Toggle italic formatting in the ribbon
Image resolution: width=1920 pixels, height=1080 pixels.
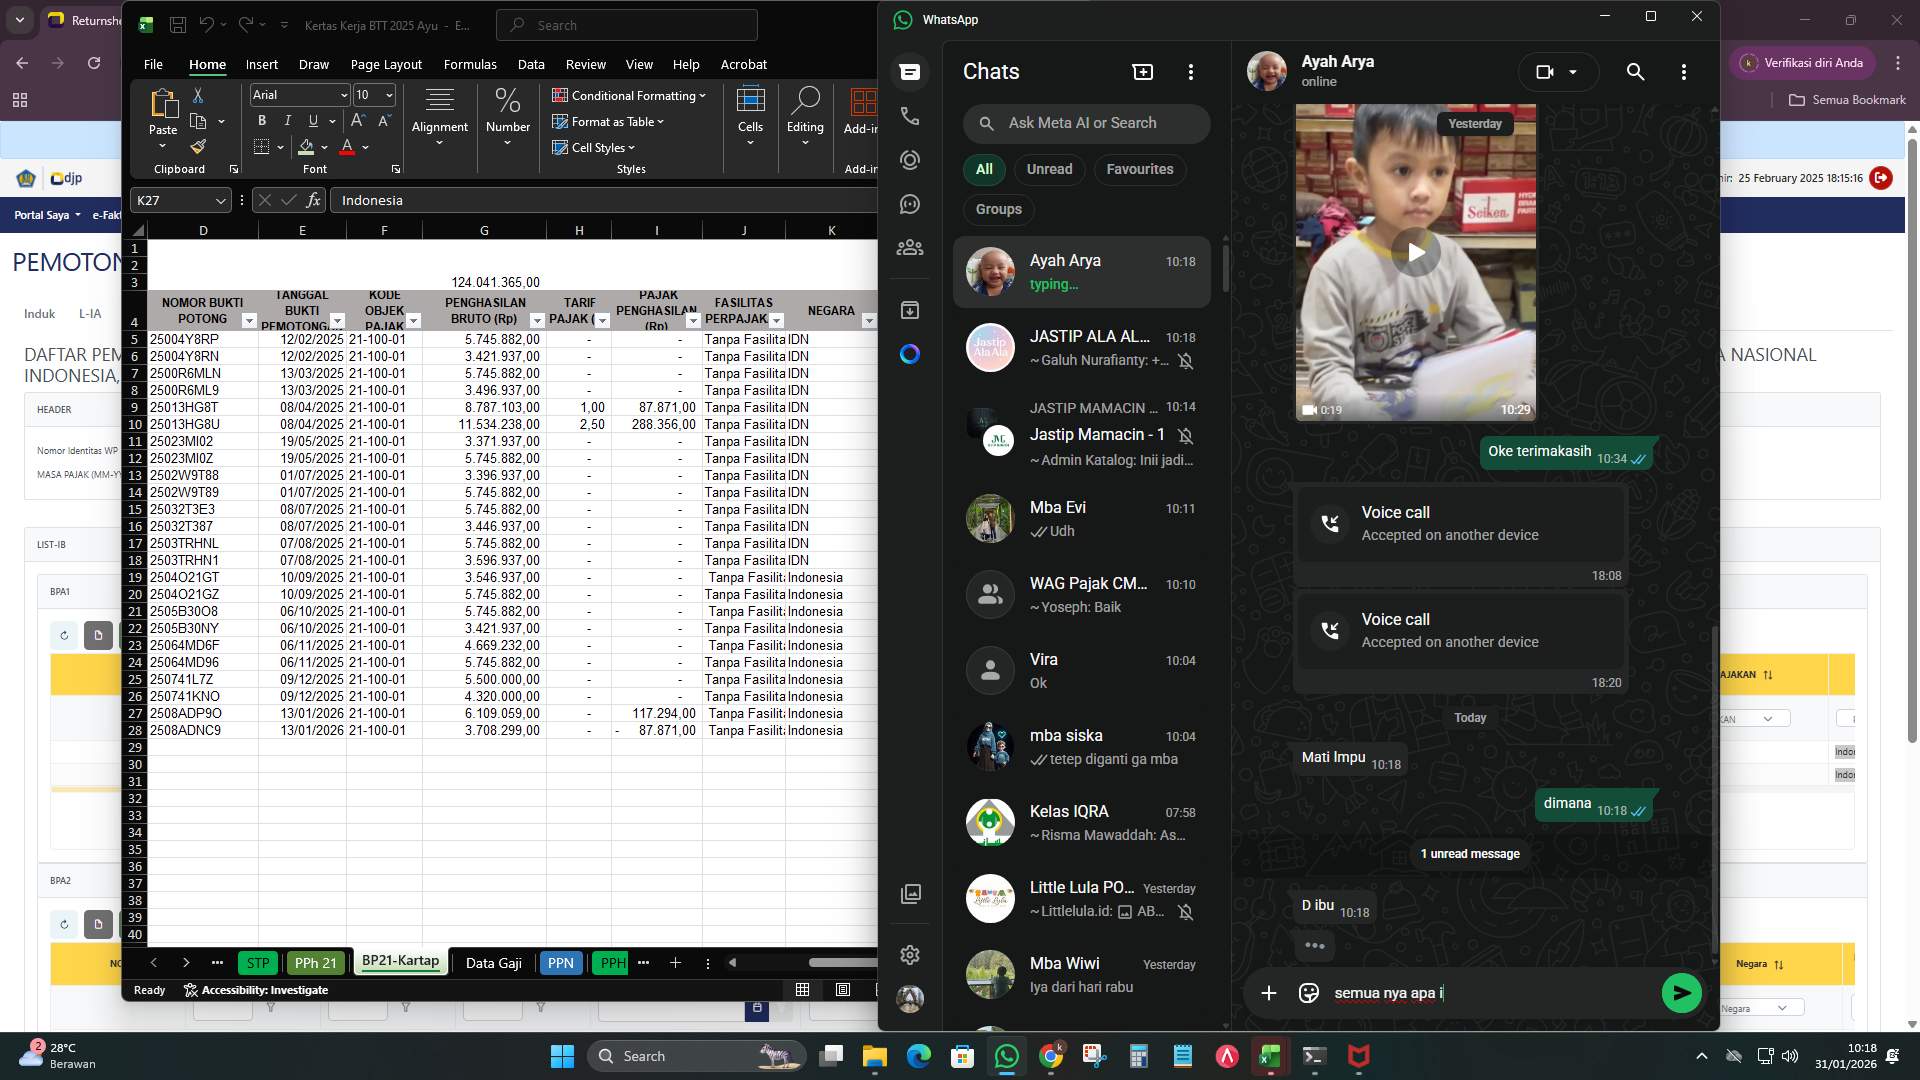point(287,120)
